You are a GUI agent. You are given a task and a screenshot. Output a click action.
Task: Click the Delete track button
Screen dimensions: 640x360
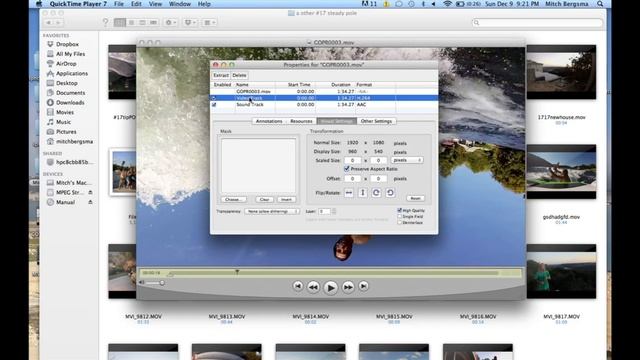click(239, 76)
